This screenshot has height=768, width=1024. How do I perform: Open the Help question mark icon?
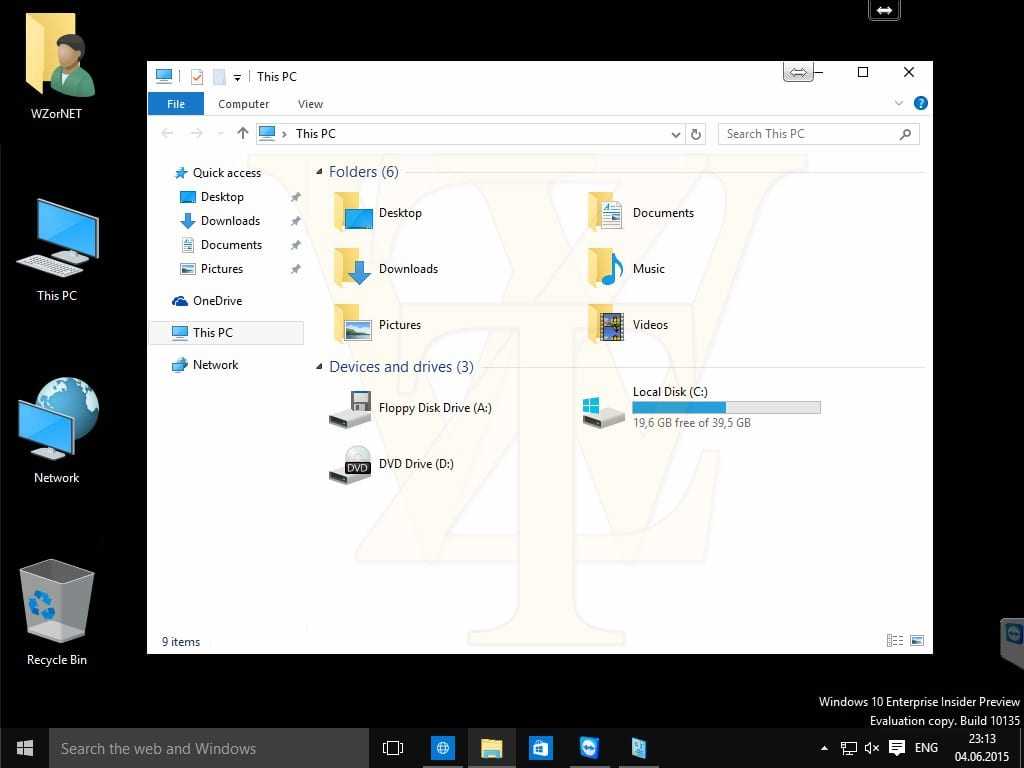(920, 103)
